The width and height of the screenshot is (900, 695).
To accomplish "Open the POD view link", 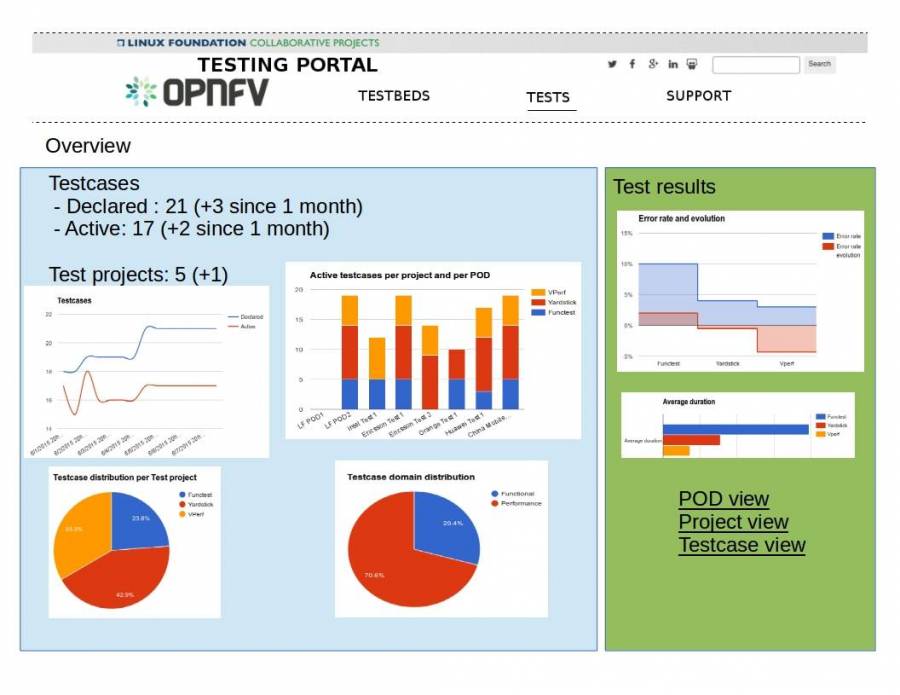I will [x=723, y=499].
